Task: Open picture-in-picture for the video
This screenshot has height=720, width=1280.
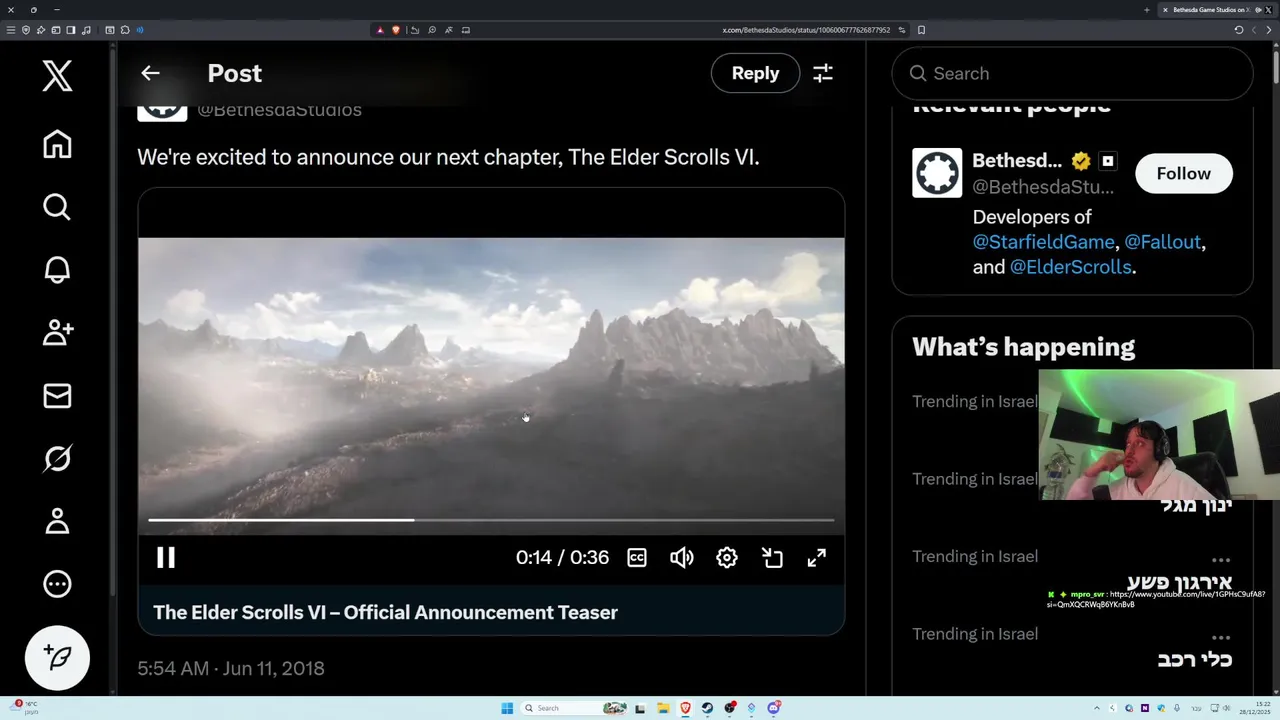Action: pos(772,557)
